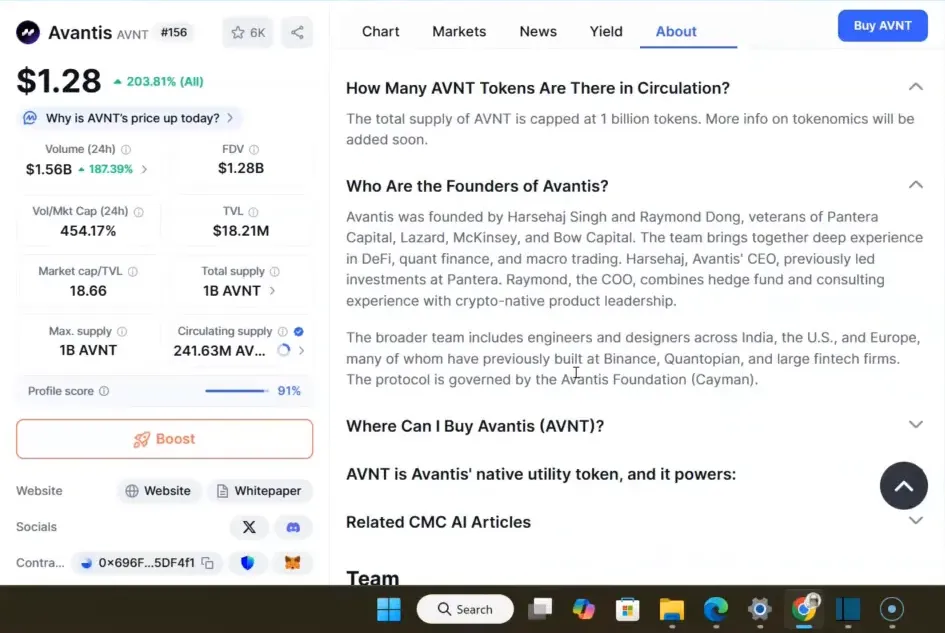Click the #156 rank badge

174,33
